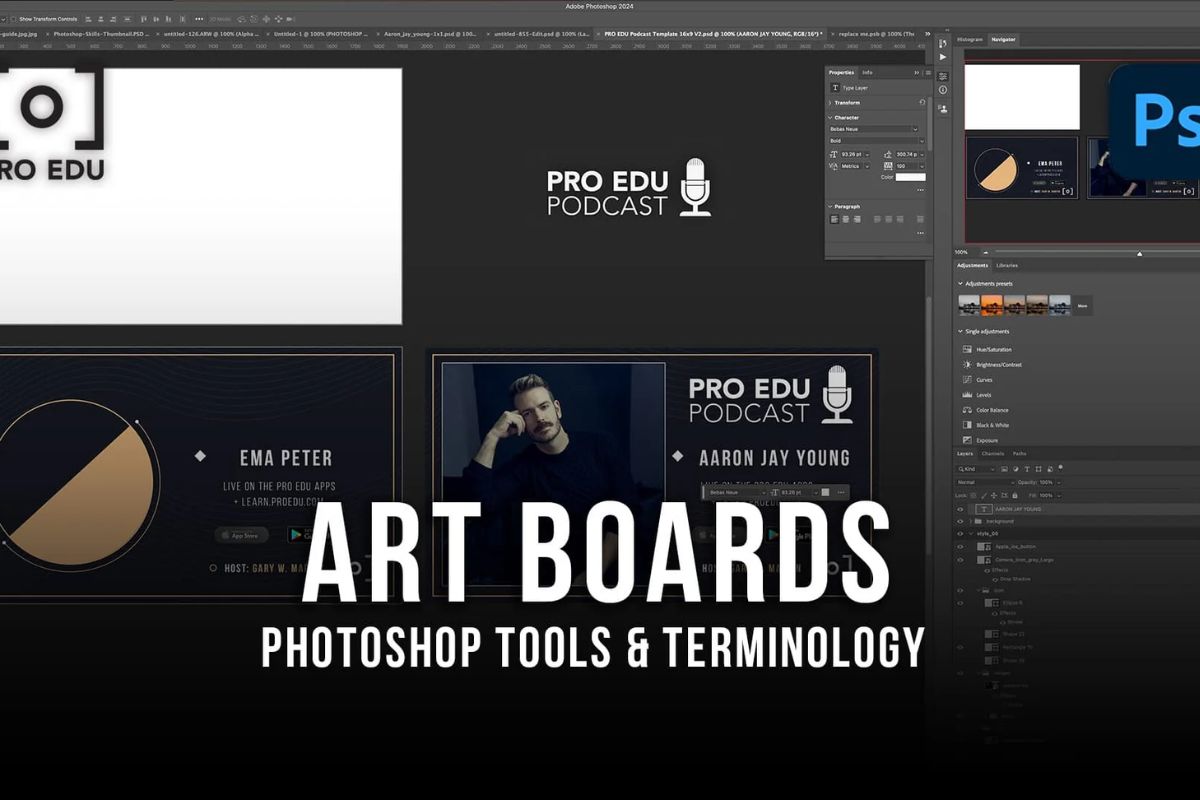The height and width of the screenshot is (800, 1200).
Task: Open the Info tab beside Properties
Action: pos(867,72)
